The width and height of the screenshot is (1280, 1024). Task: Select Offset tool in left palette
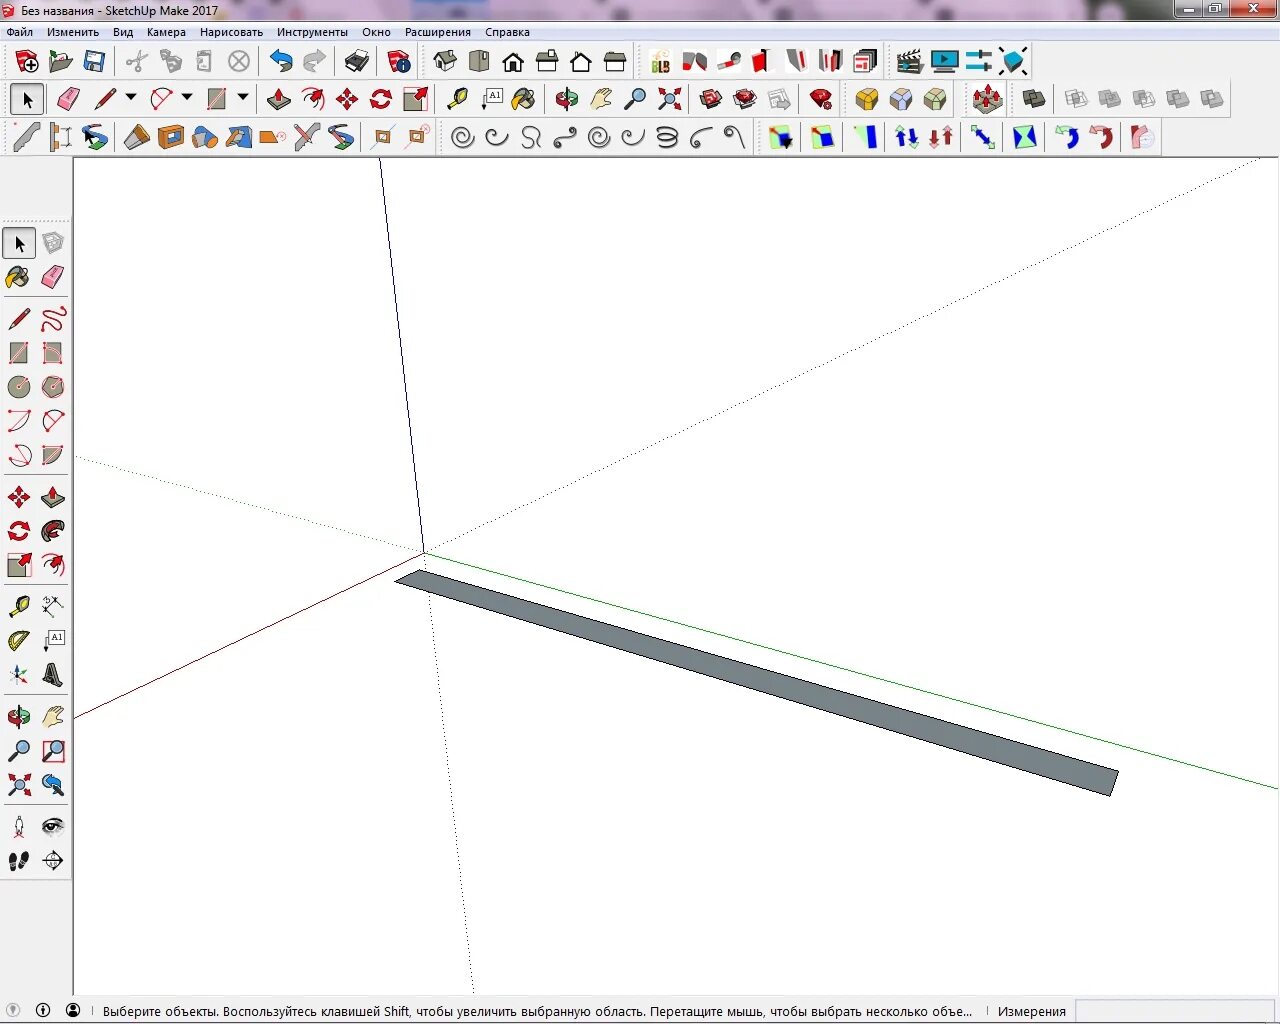(53, 565)
